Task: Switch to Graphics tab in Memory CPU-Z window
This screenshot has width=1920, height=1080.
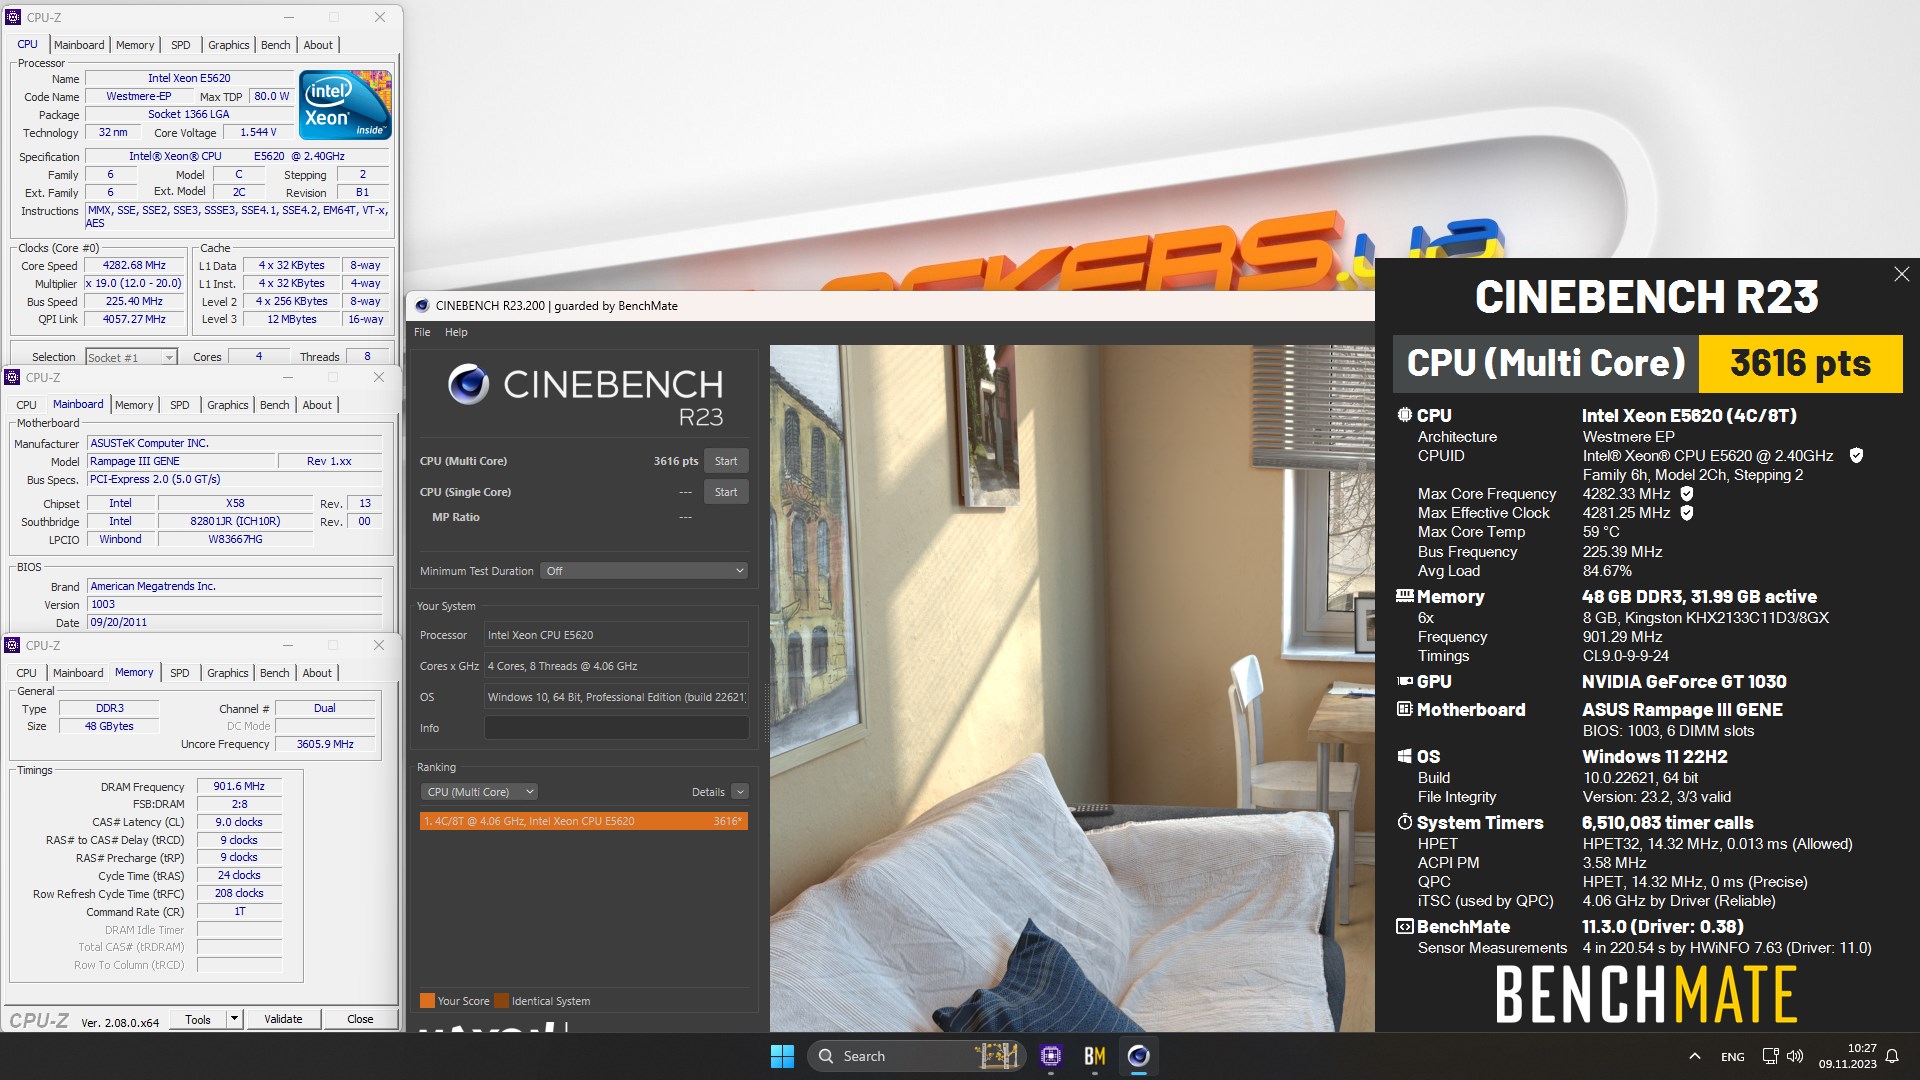Action: click(x=228, y=673)
